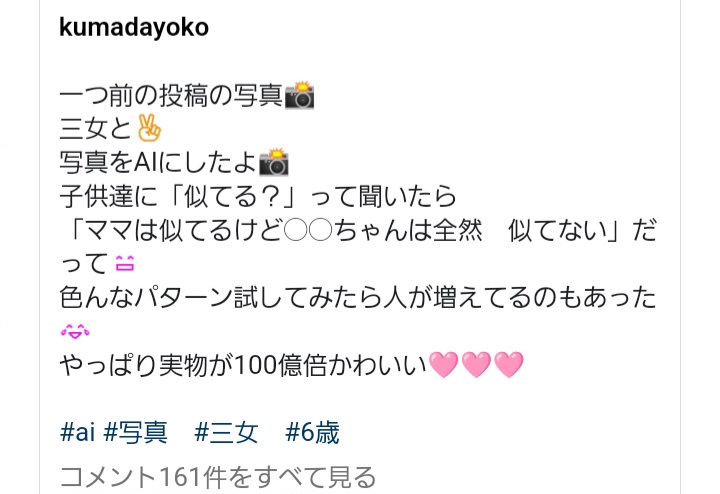Open the kumadayoko profile username

click(x=134, y=28)
